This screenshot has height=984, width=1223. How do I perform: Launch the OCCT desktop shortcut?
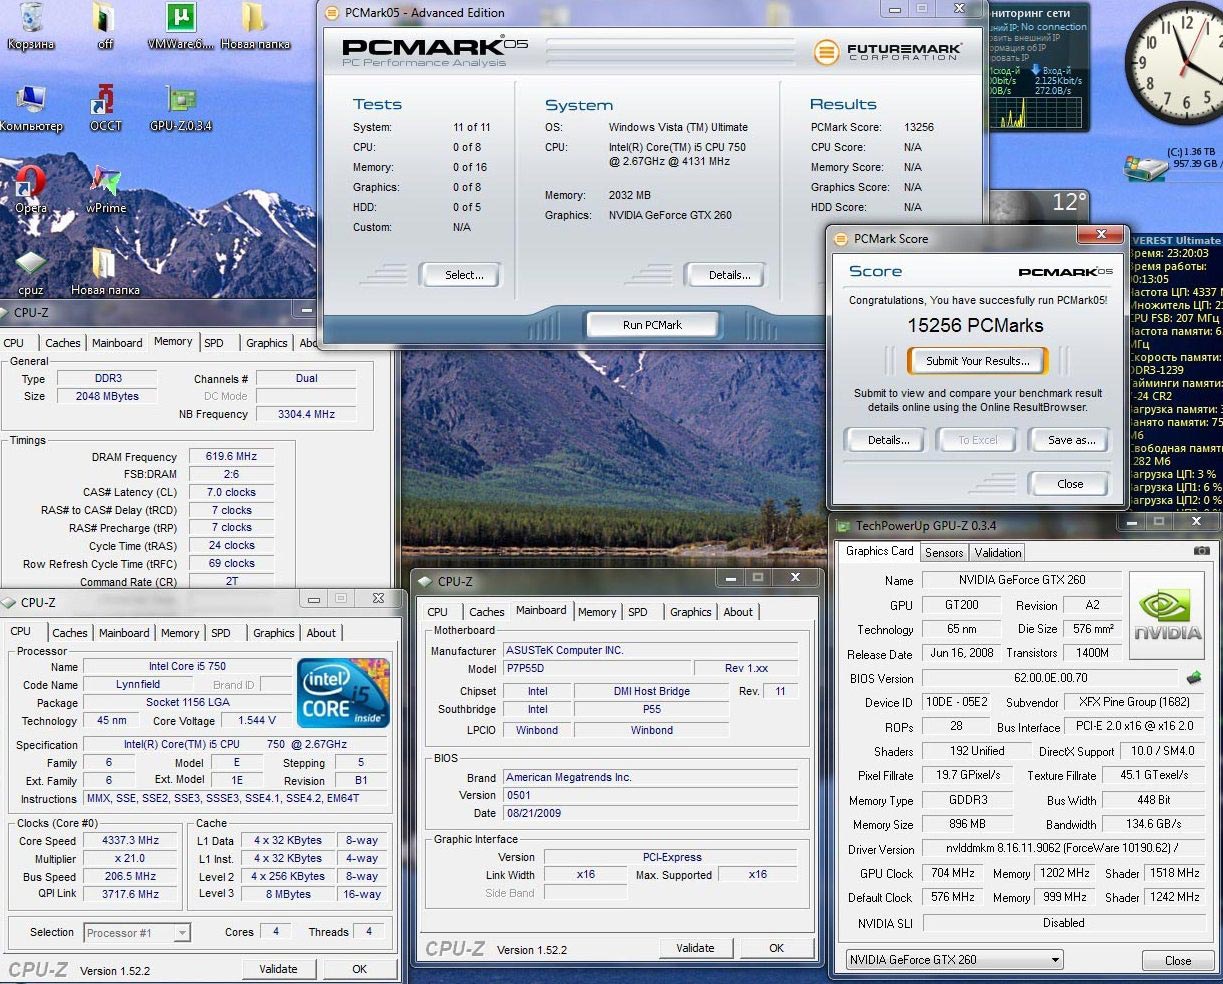[104, 107]
